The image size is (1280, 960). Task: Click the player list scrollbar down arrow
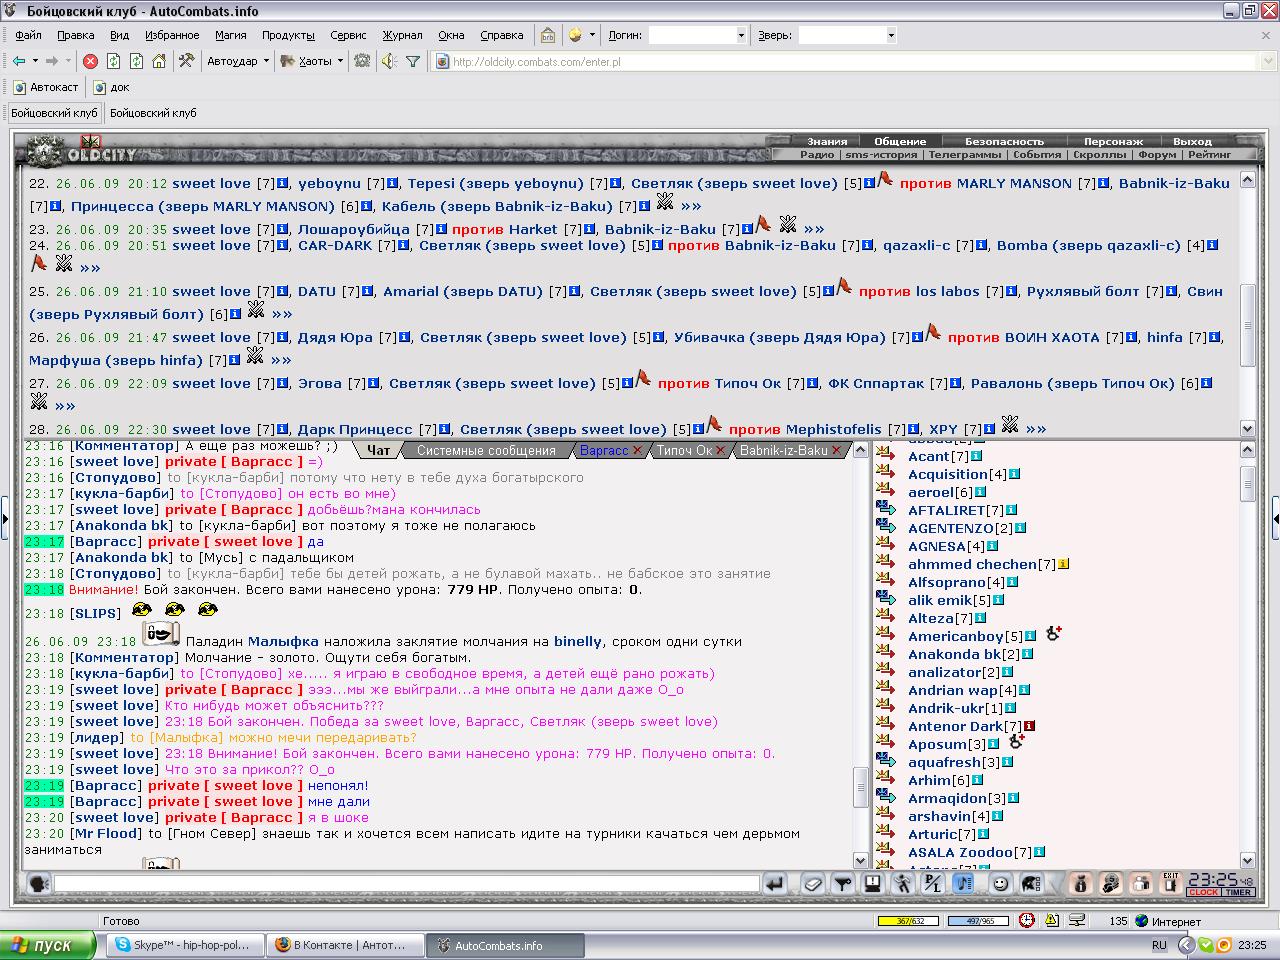click(1248, 860)
